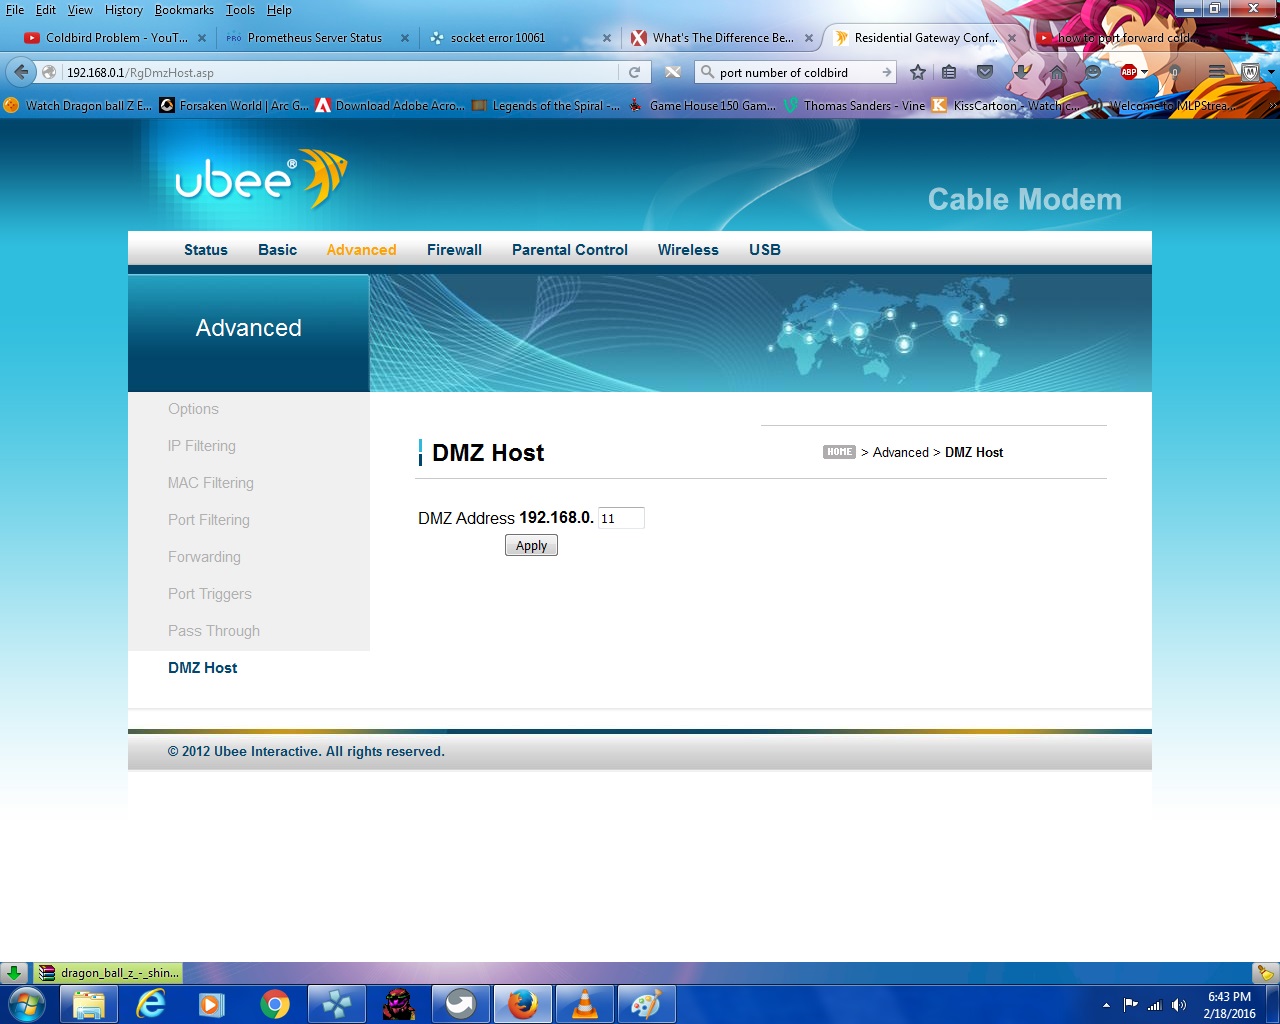Viewport: 1280px width, 1024px height.
Task: Show more bookmarks with overflow chevron
Action: (x=1272, y=105)
